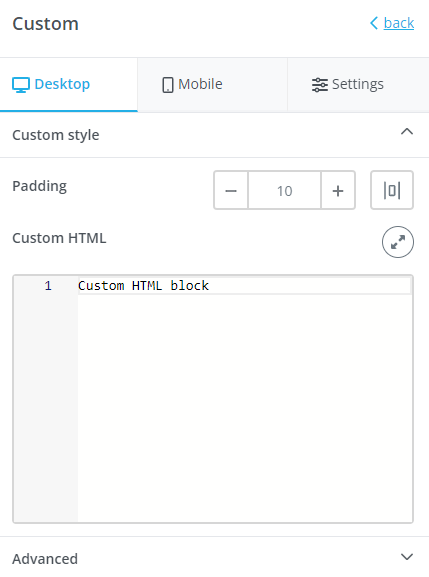429x577 pixels.
Task: Click line number 1 in code gutter
Action: [48, 286]
